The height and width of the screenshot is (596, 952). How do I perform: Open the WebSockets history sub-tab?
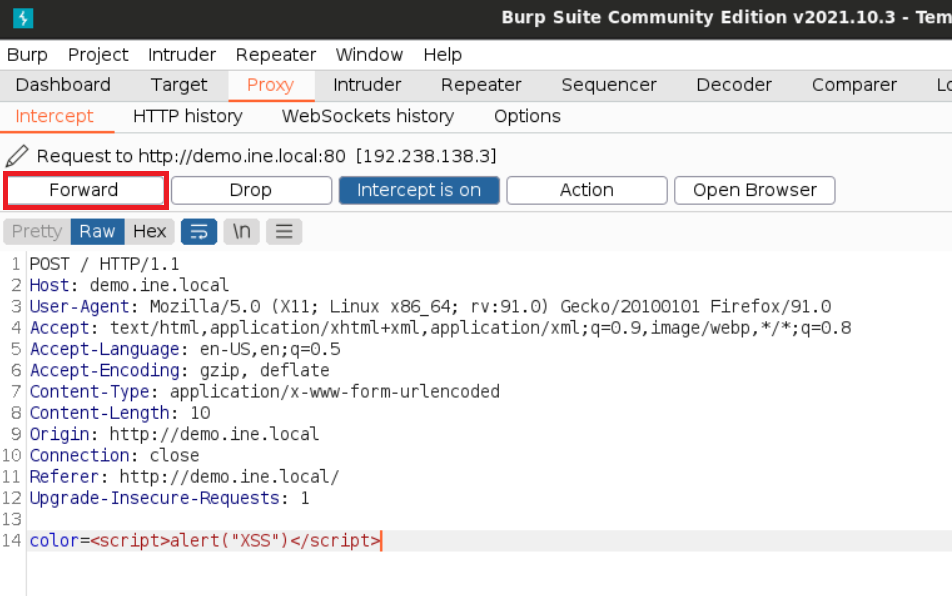pos(368,116)
